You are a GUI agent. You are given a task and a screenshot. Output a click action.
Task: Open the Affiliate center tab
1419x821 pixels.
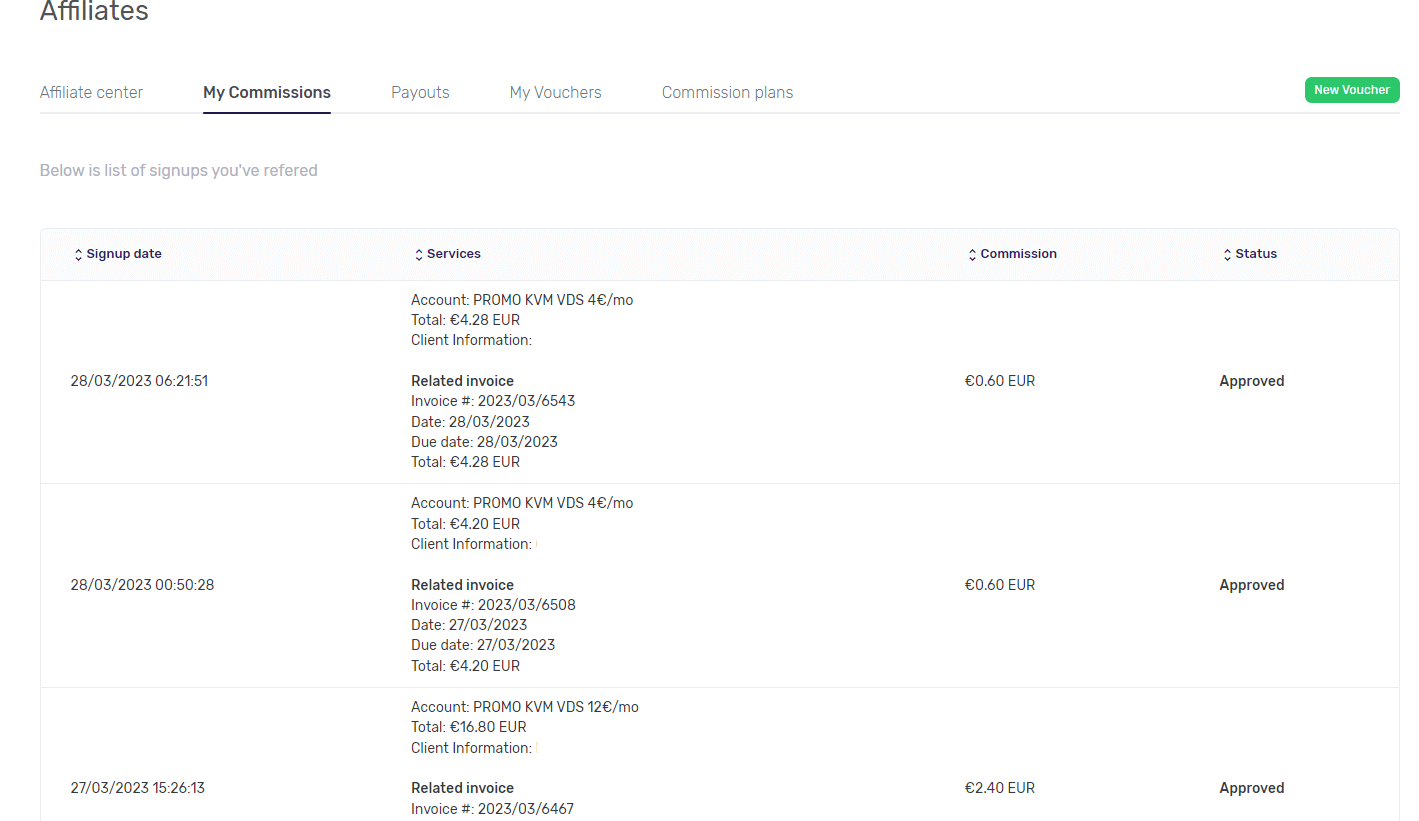point(91,92)
